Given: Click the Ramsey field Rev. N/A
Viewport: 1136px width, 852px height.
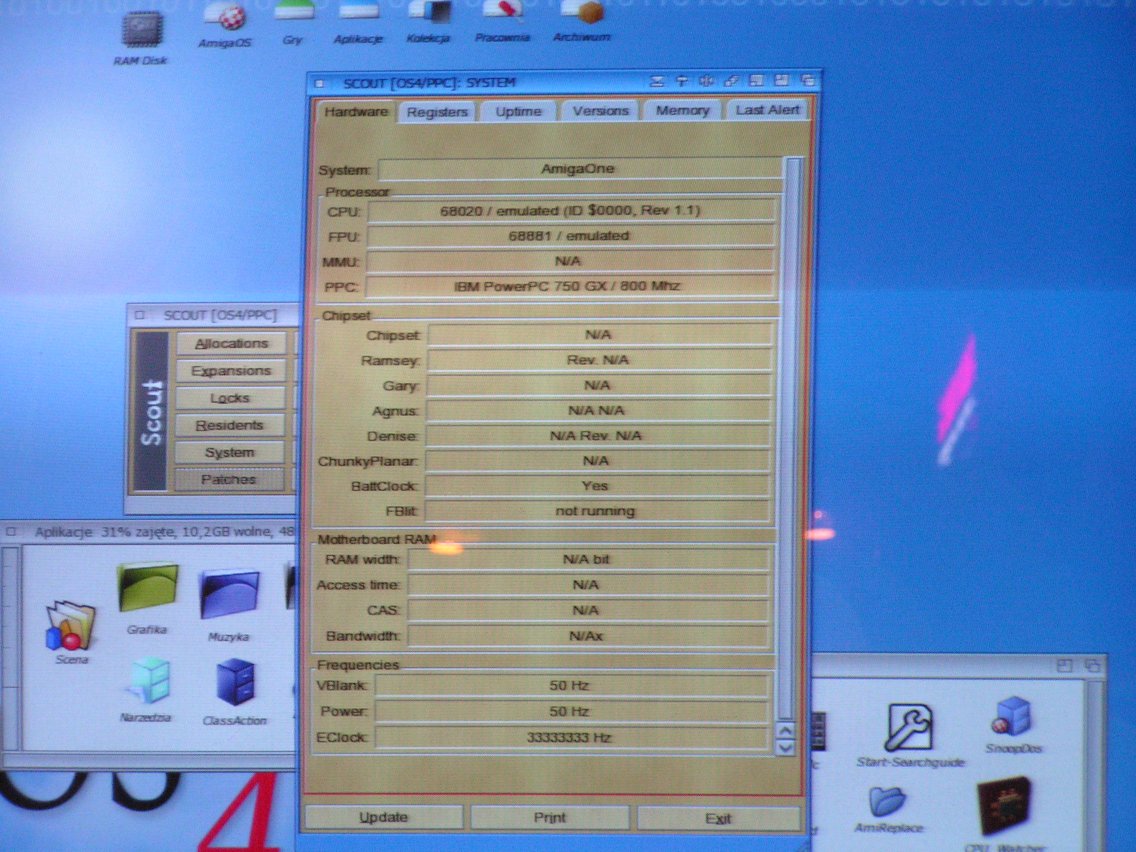Looking at the screenshot, I should (599, 360).
